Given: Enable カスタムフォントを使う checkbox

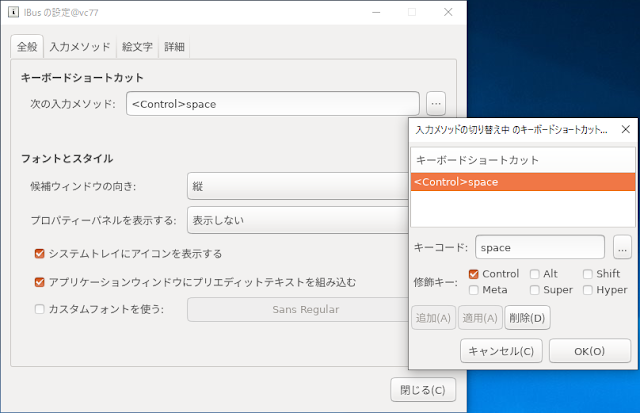Looking at the screenshot, I should coord(40,309).
